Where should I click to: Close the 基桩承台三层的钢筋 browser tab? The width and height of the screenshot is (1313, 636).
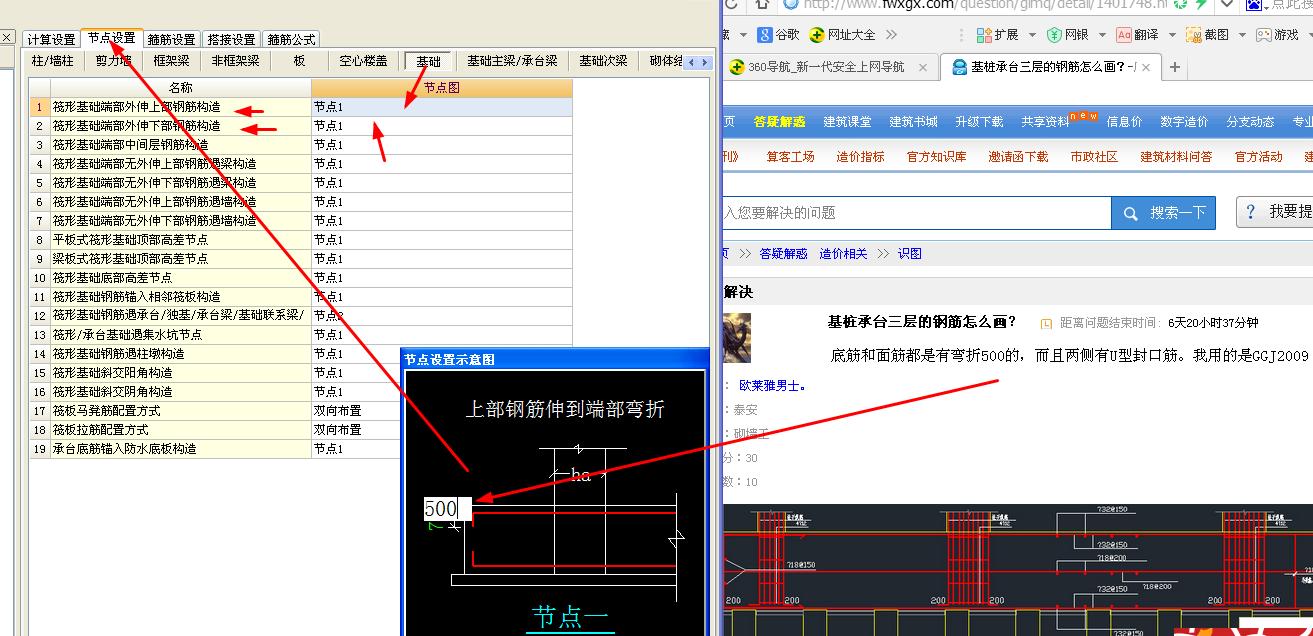click(1146, 67)
